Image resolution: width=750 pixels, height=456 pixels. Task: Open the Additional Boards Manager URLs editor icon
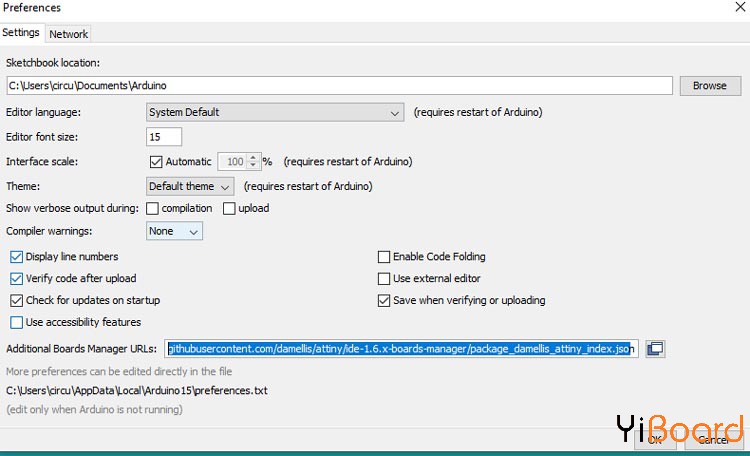click(x=655, y=349)
